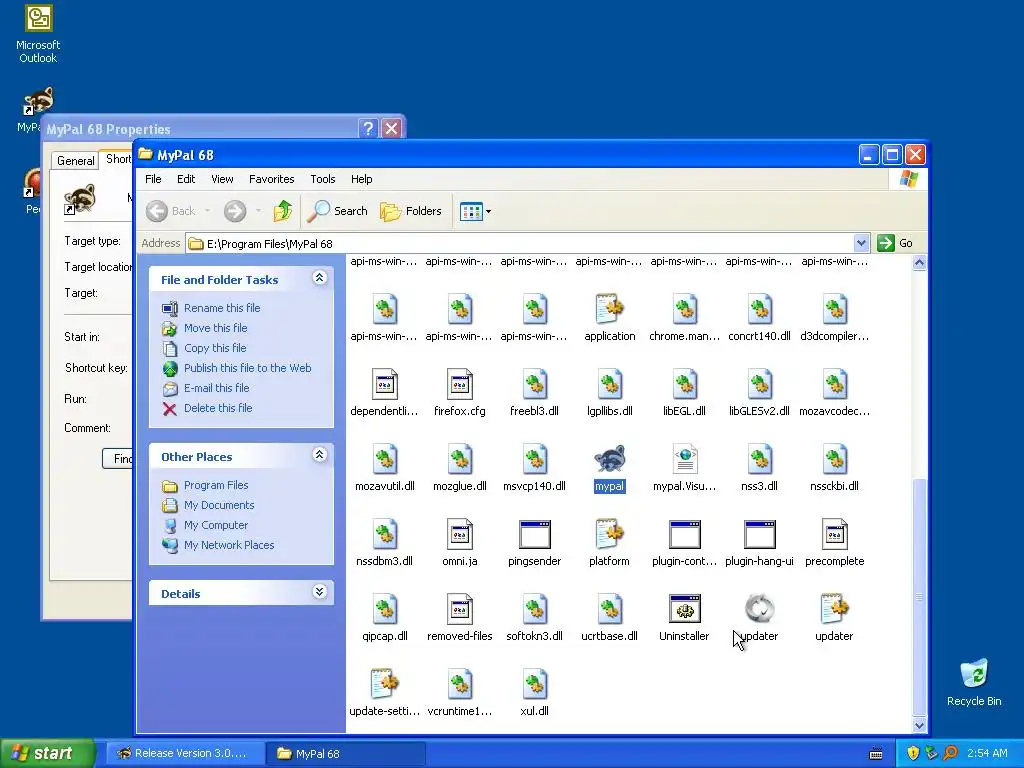Viewport: 1024px width, 768px height.
Task: Click the help button in MyPal 68 Properties
Action: coord(368,128)
